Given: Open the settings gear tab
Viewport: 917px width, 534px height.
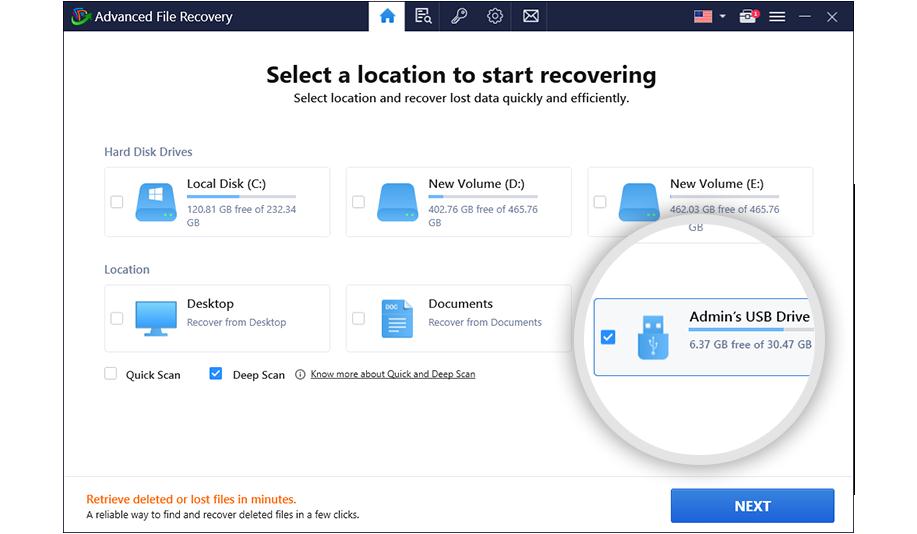Looking at the screenshot, I should (495, 16).
